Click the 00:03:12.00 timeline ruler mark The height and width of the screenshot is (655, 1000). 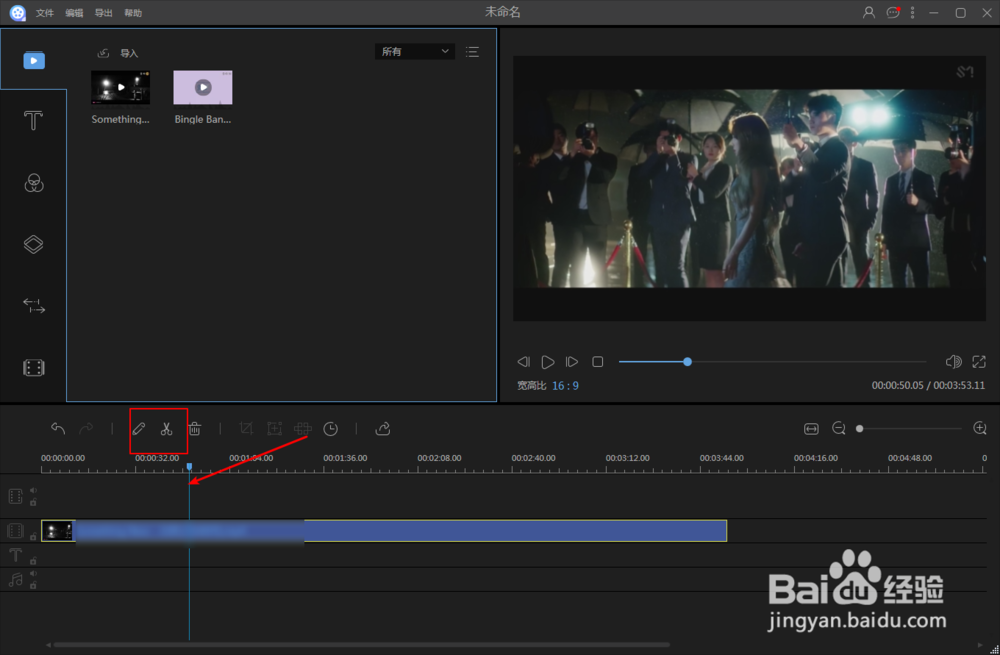point(628,458)
